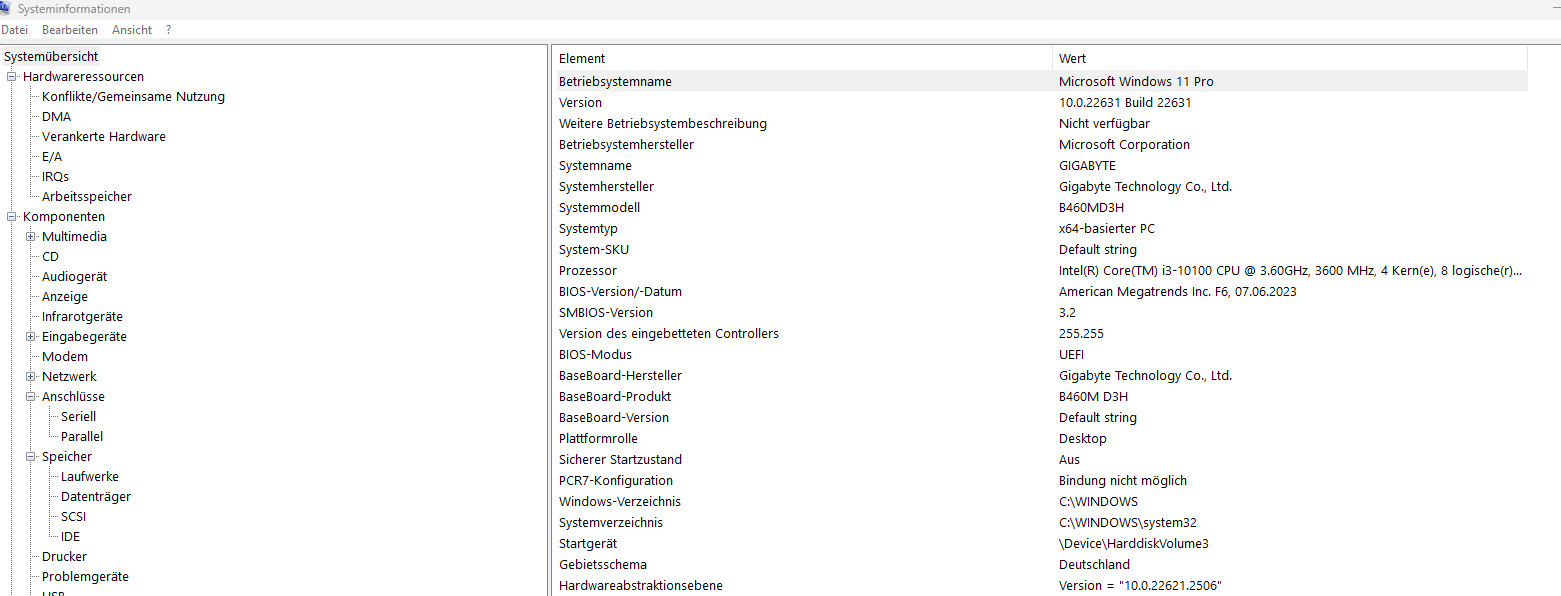The image size is (1561, 596).
Task: Select Arbeitsspeicher tree item
Action: click(87, 197)
